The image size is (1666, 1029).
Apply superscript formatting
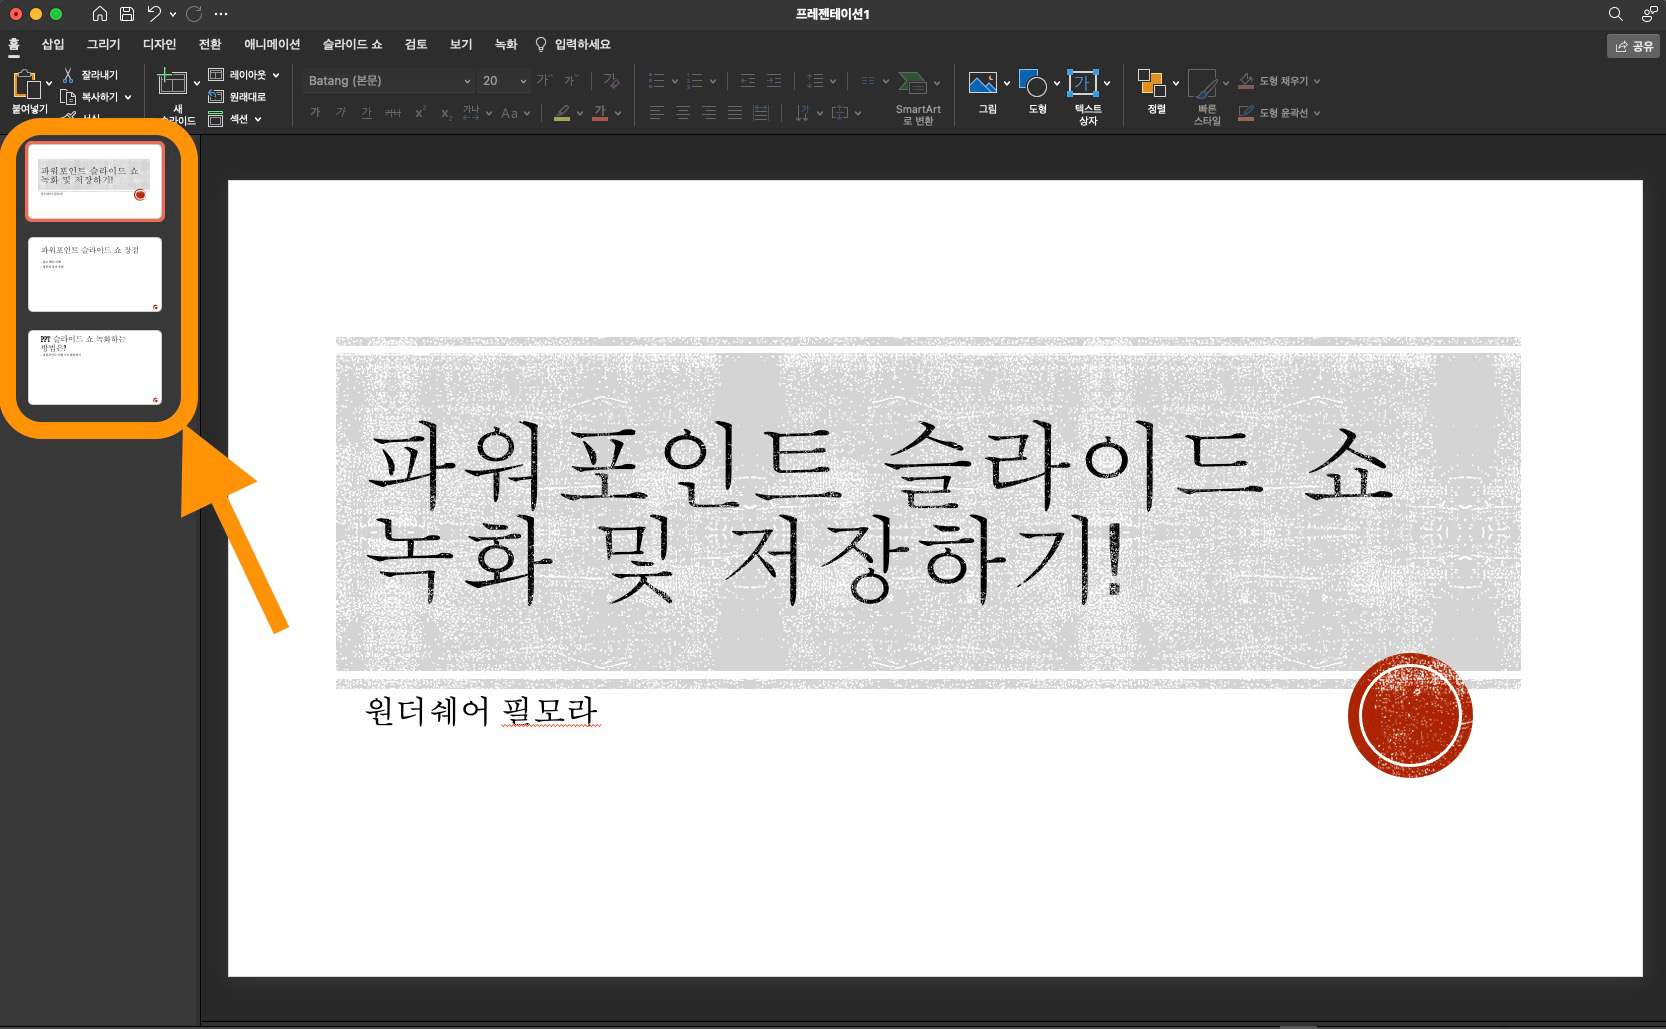420,113
